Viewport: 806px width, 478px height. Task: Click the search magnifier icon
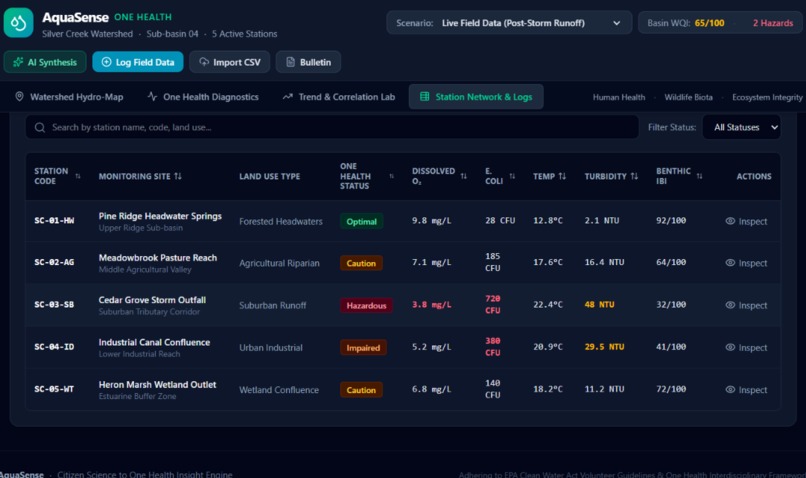[40, 127]
